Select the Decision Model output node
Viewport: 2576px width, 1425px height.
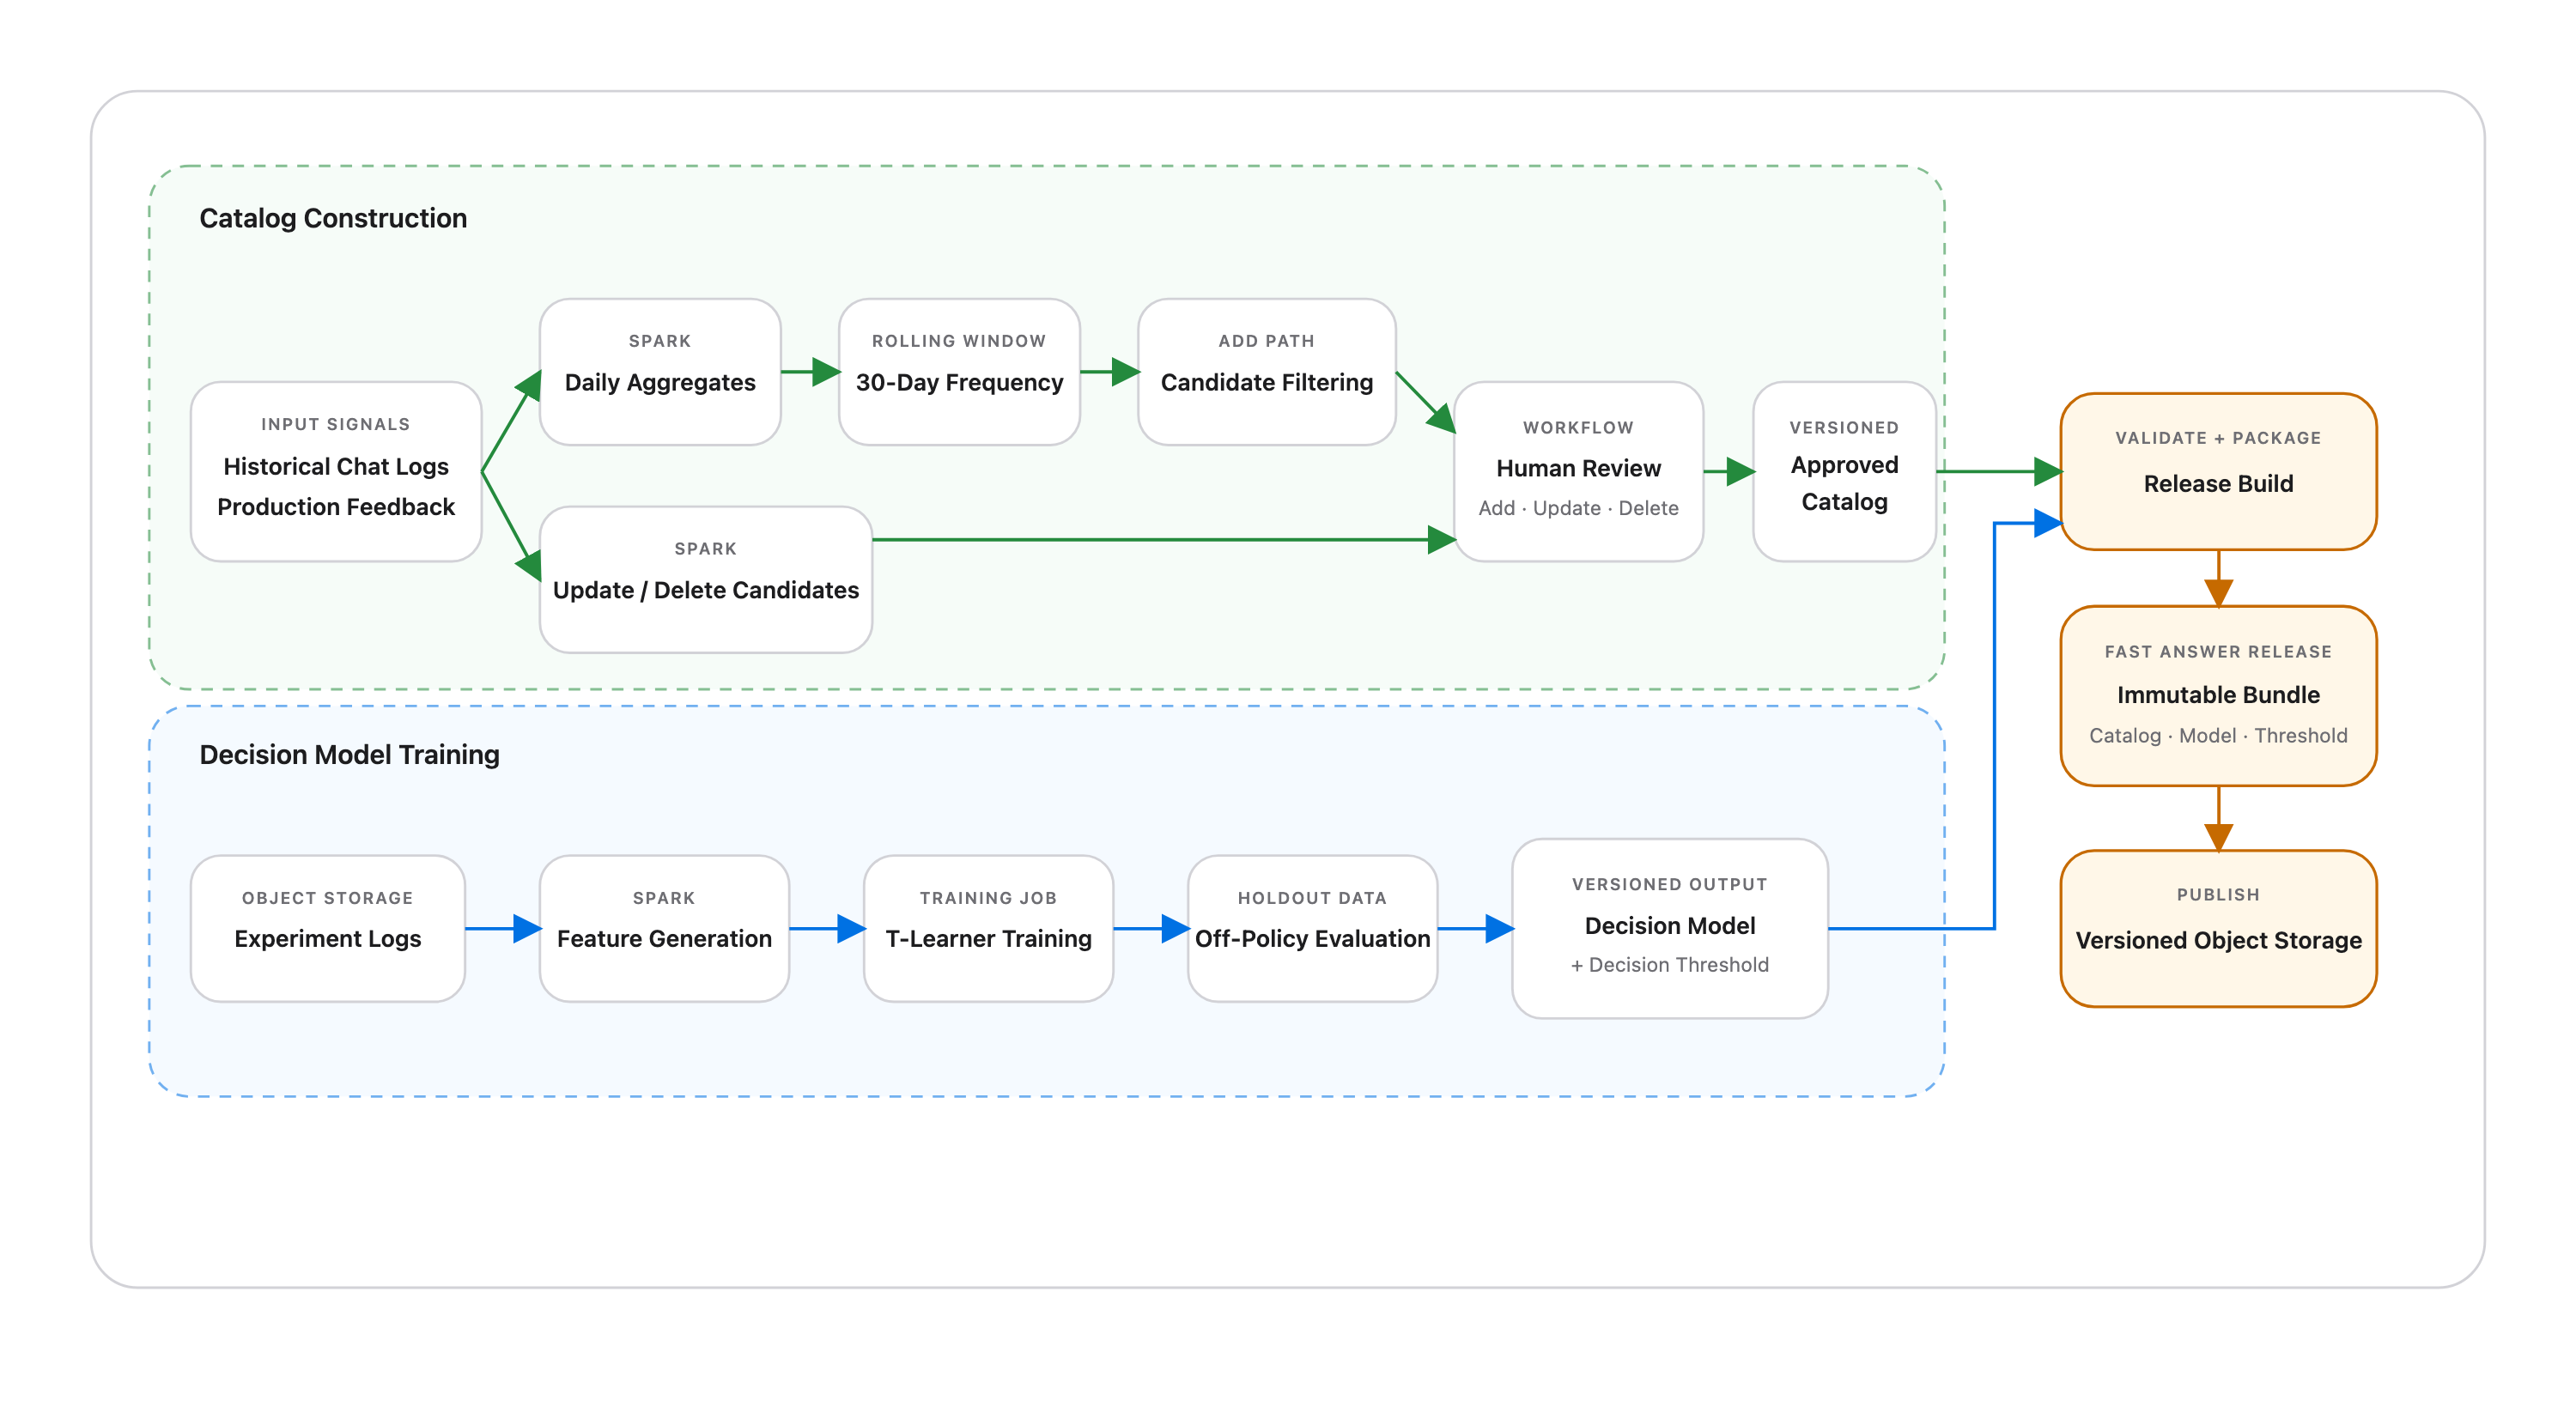tap(1670, 928)
